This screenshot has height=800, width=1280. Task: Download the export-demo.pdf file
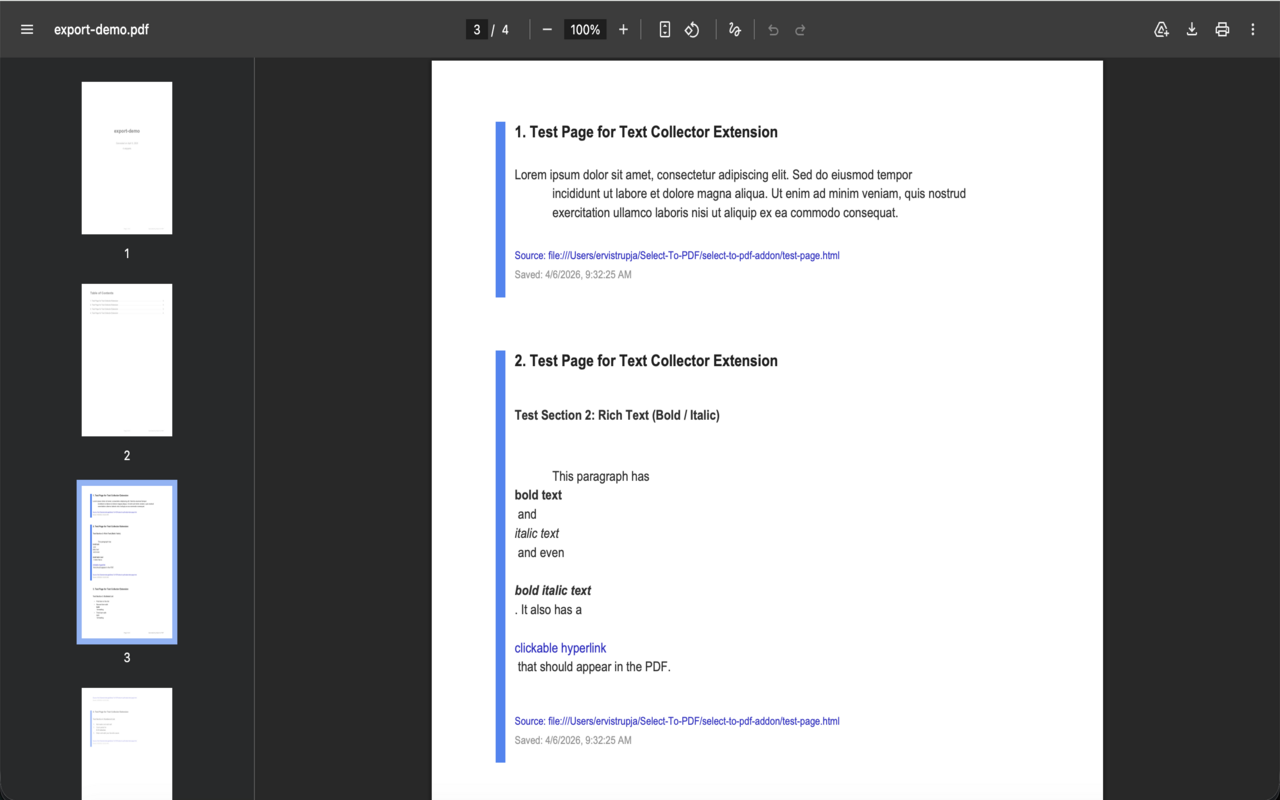1191,29
